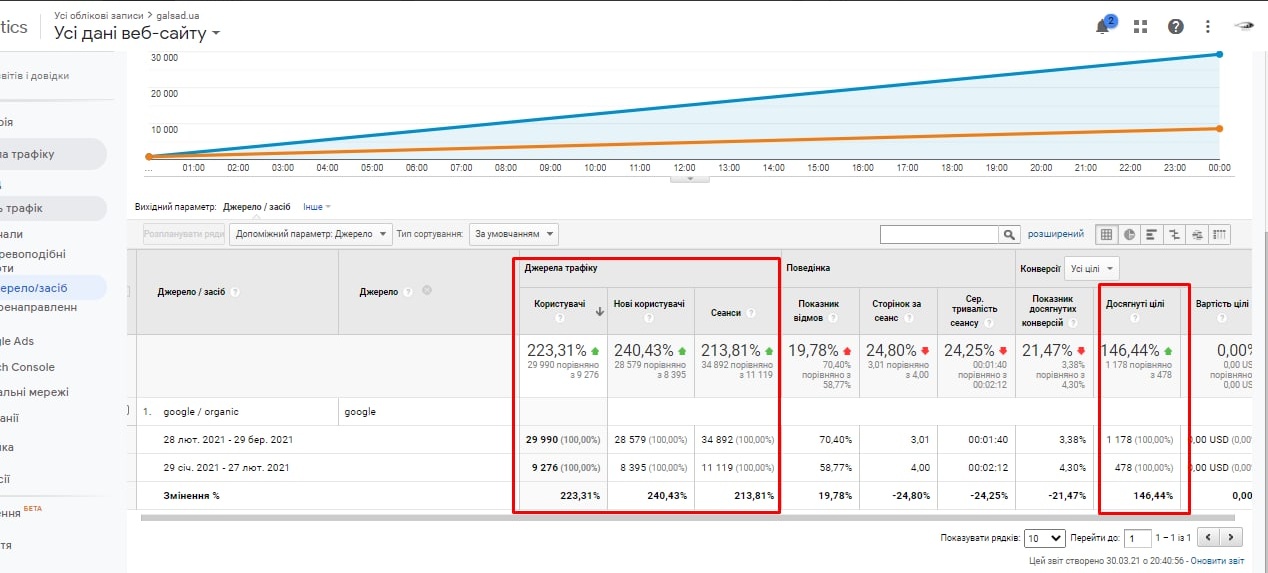Switch to data table view icon
Viewport: 1268px width, 573px height.
[1107, 234]
